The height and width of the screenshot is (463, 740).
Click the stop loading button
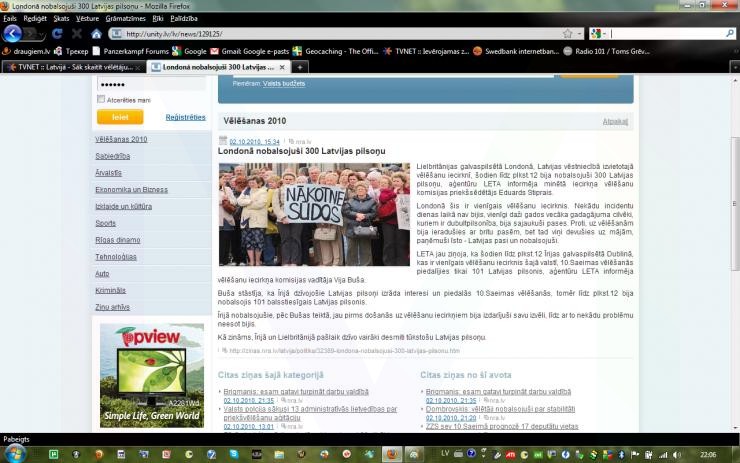point(75,33)
